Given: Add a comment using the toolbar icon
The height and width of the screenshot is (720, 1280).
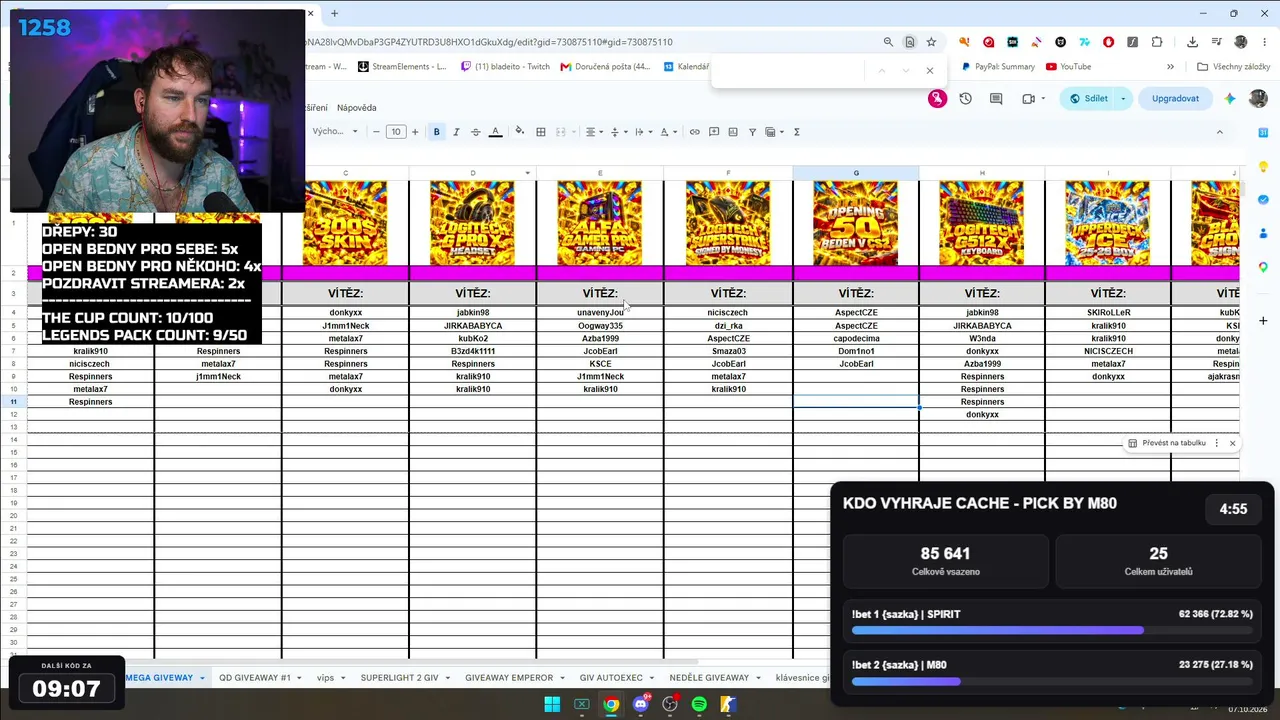Looking at the screenshot, I should click(x=714, y=132).
